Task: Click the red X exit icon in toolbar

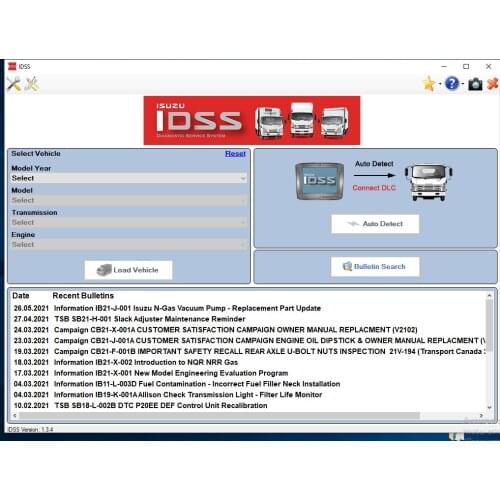Action: coord(493,84)
